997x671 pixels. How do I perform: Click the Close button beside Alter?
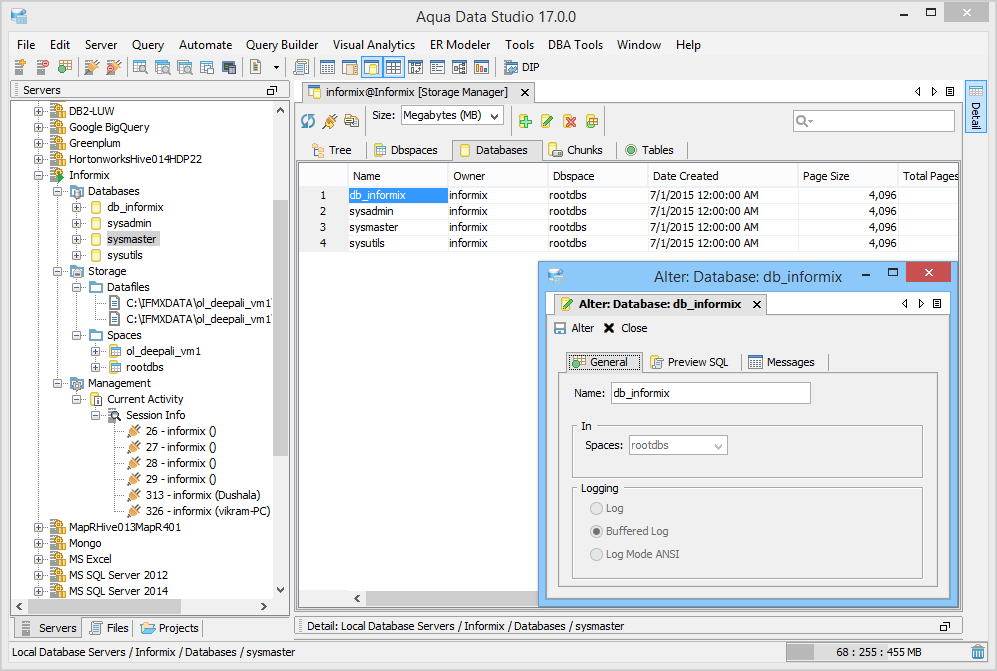point(625,328)
